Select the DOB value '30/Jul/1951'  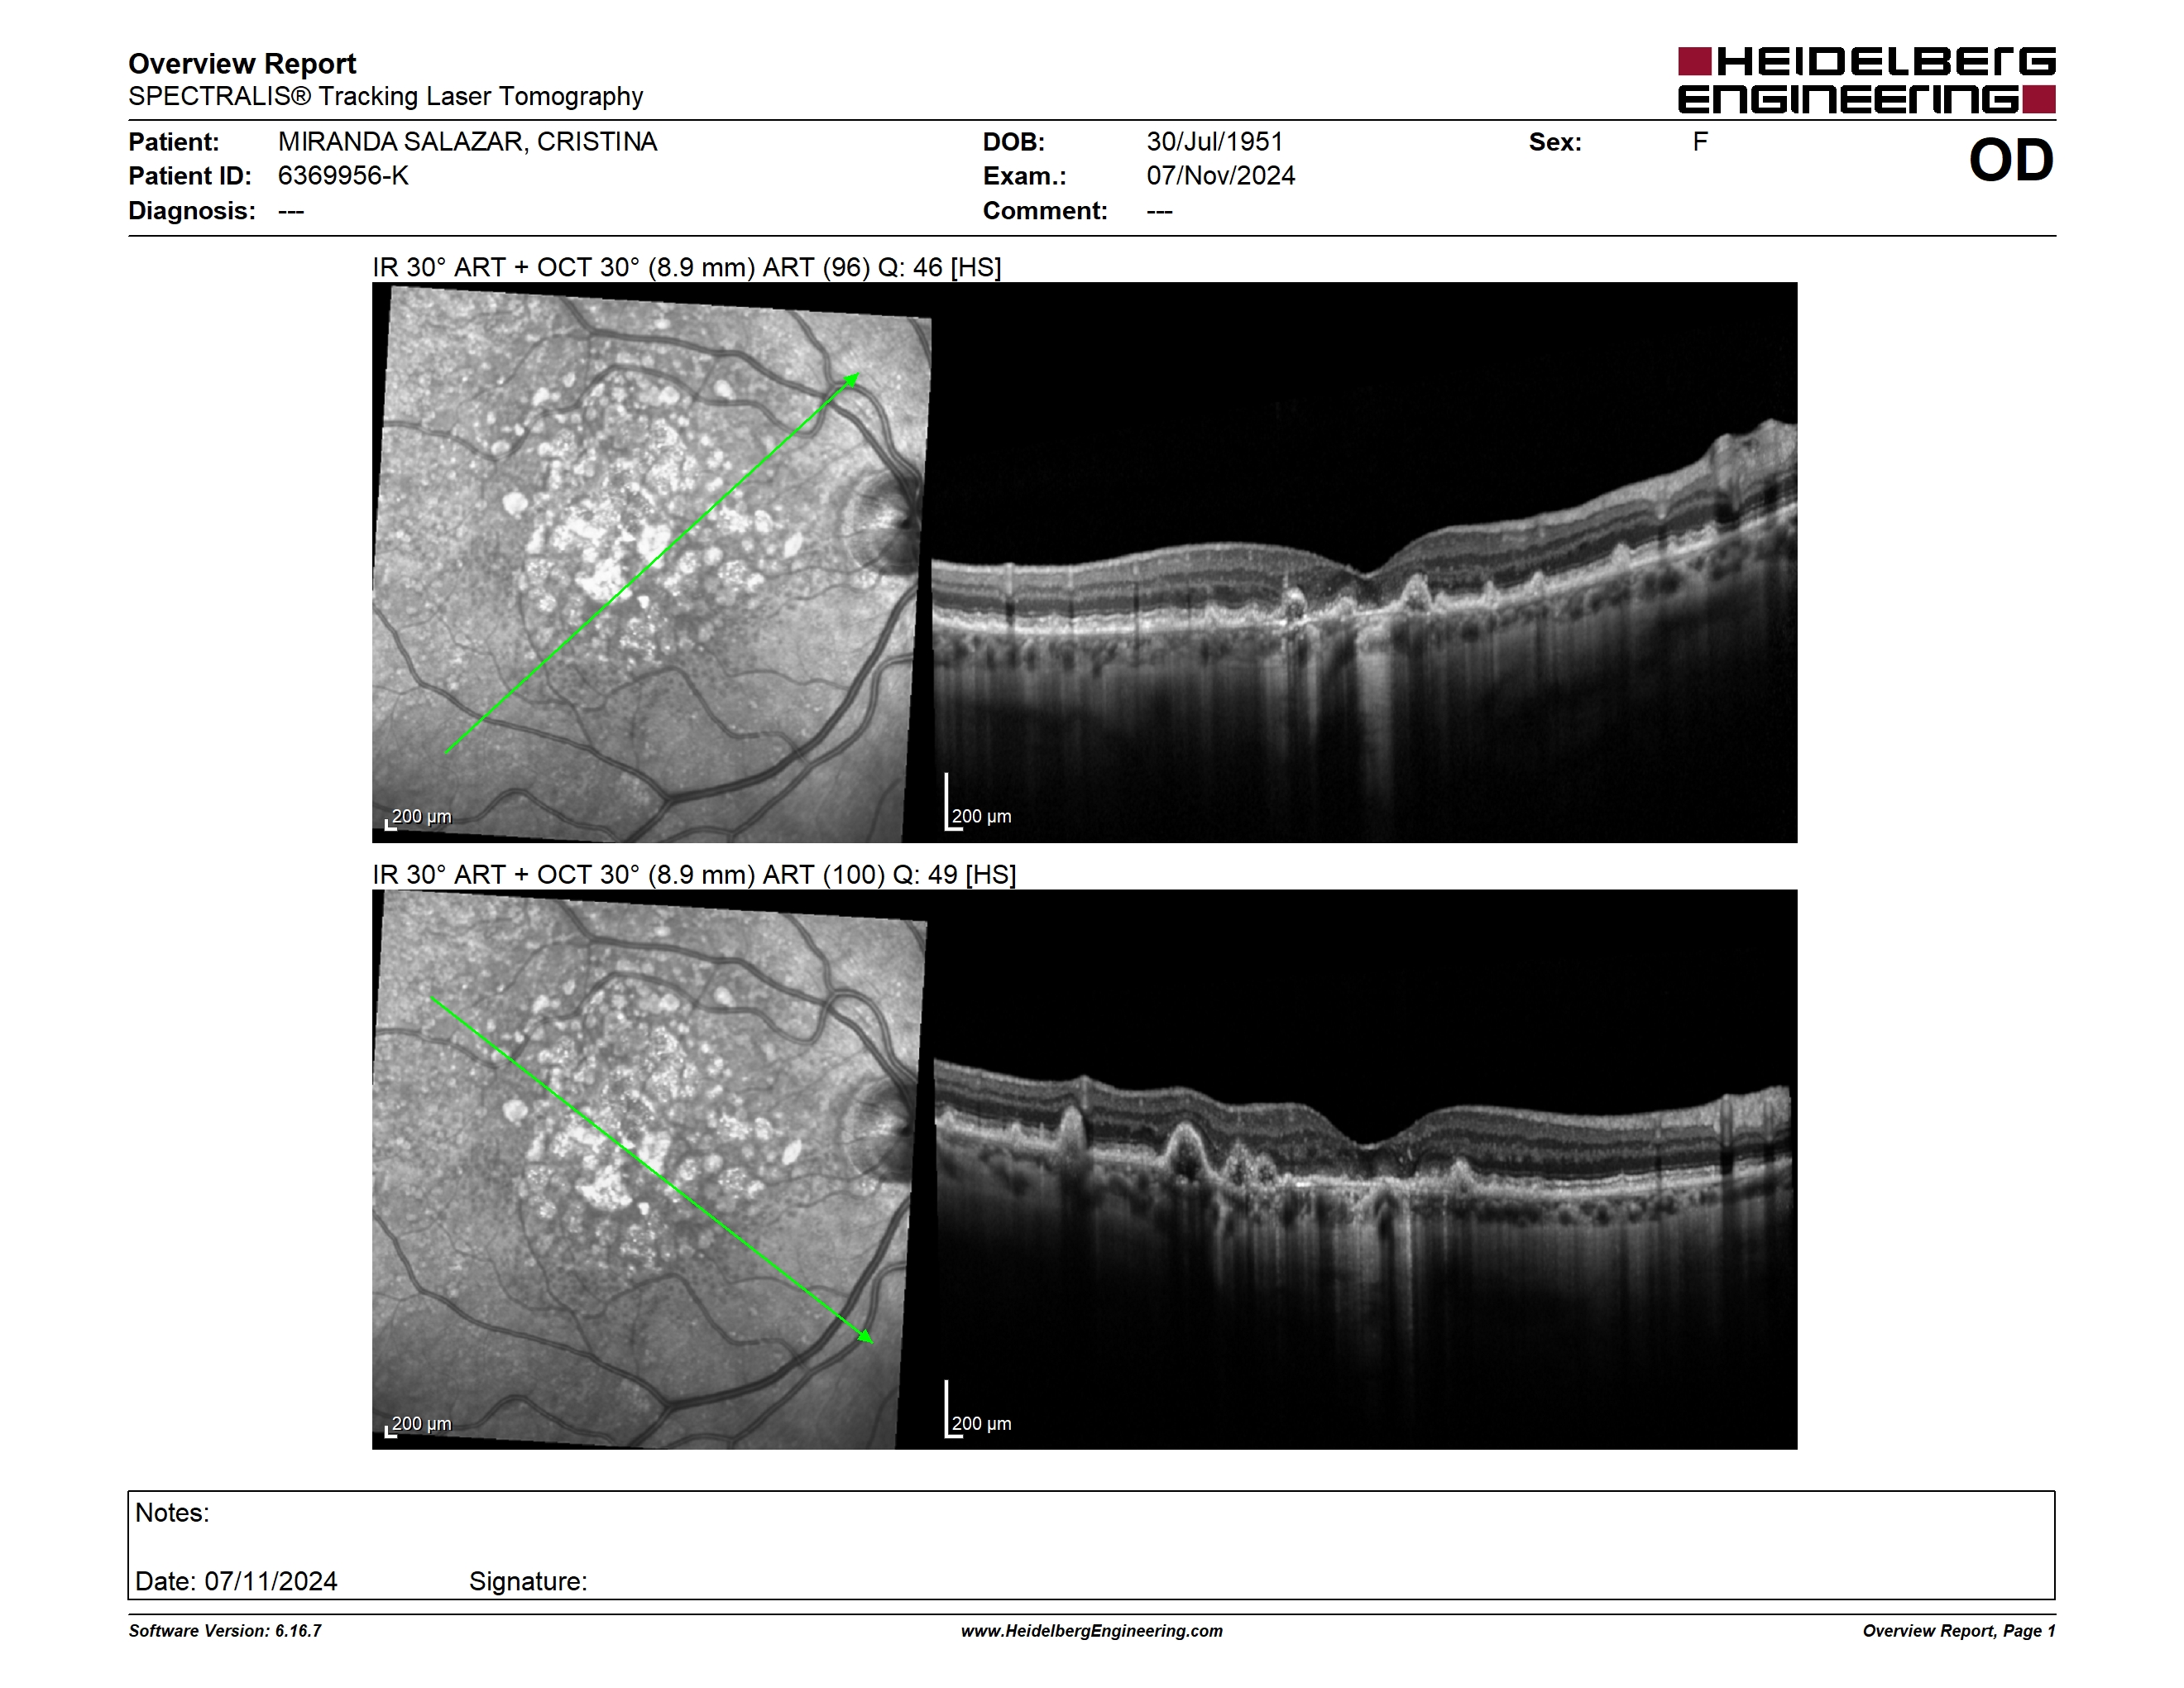pos(1214,142)
